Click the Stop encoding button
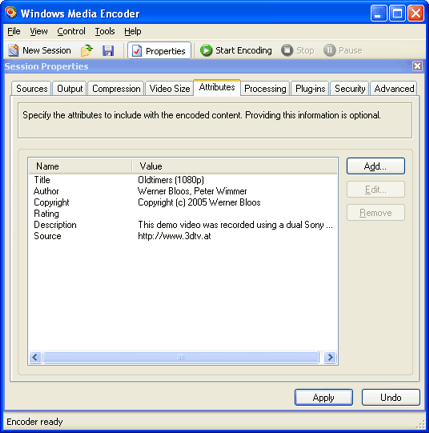Image resolution: width=429 pixels, height=433 pixels. tap(298, 50)
